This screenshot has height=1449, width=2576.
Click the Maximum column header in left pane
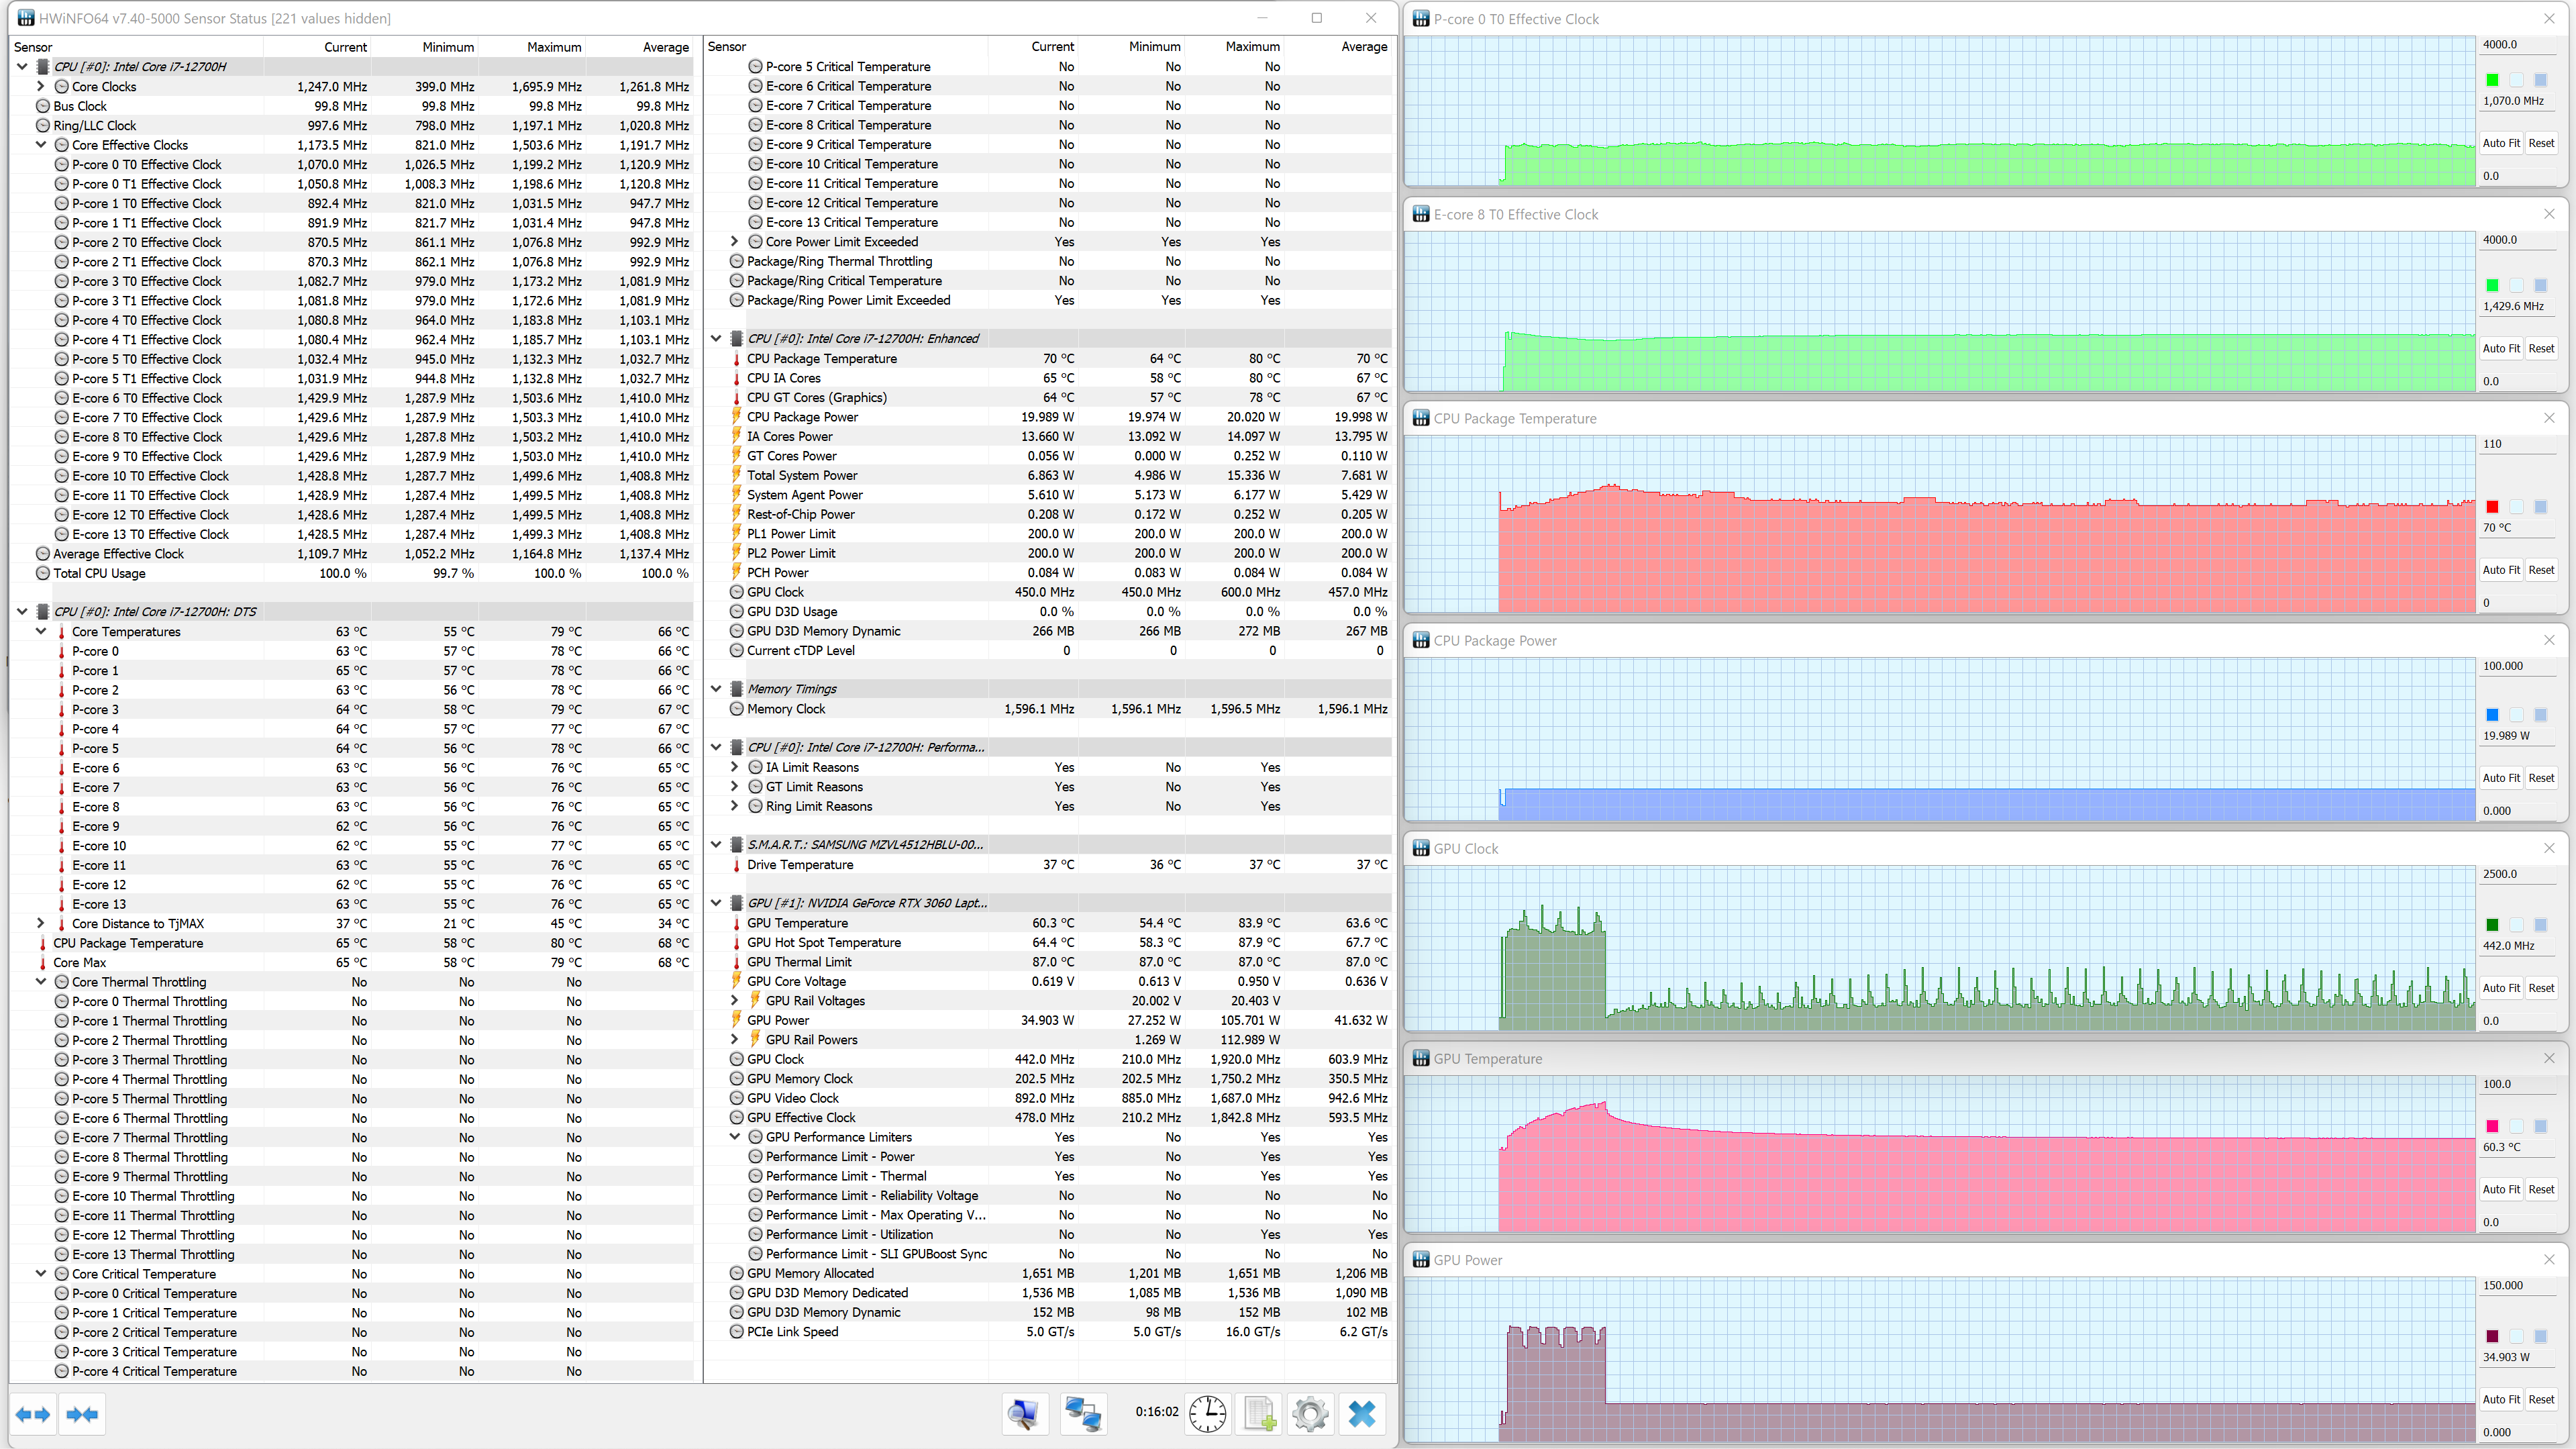[x=553, y=47]
